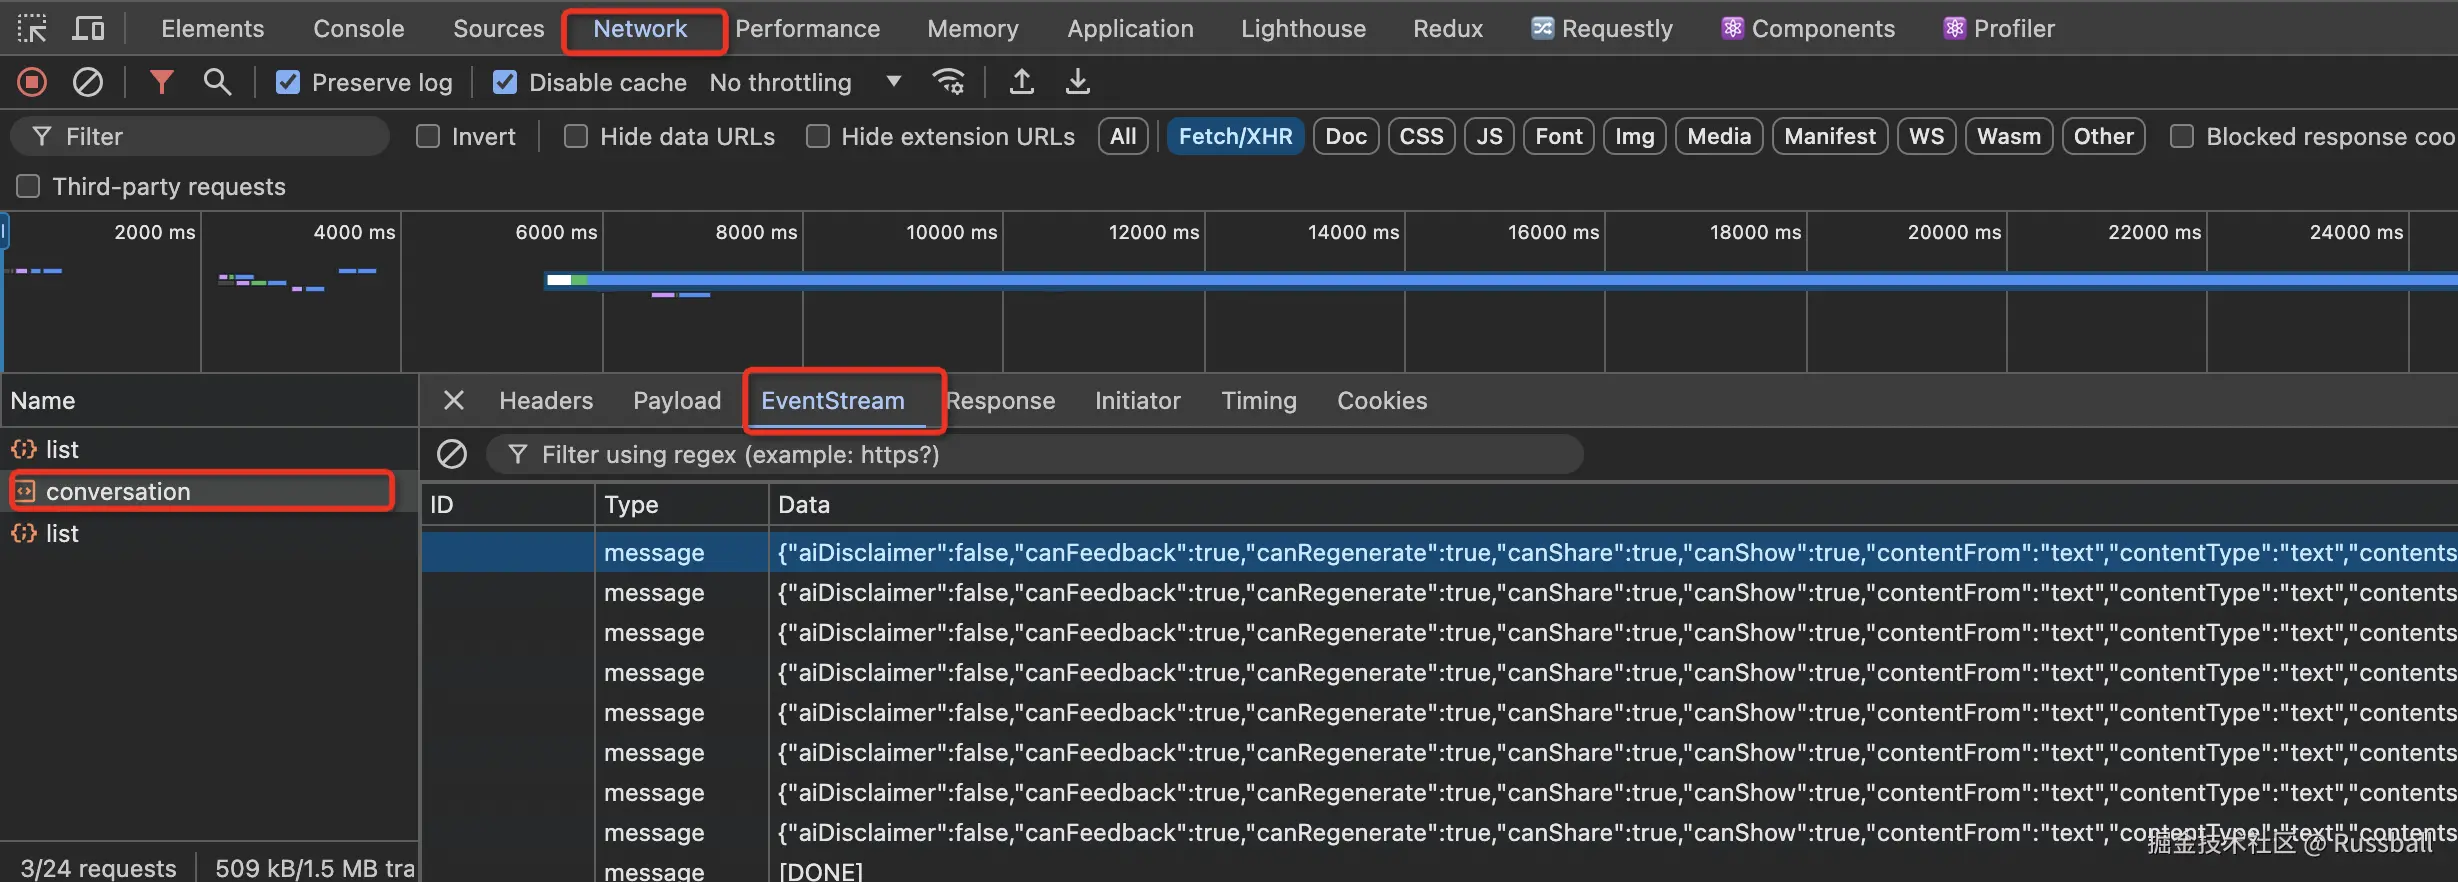2458x882 pixels.
Task: Switch to the Memory tab
Action: click(973, 29)
